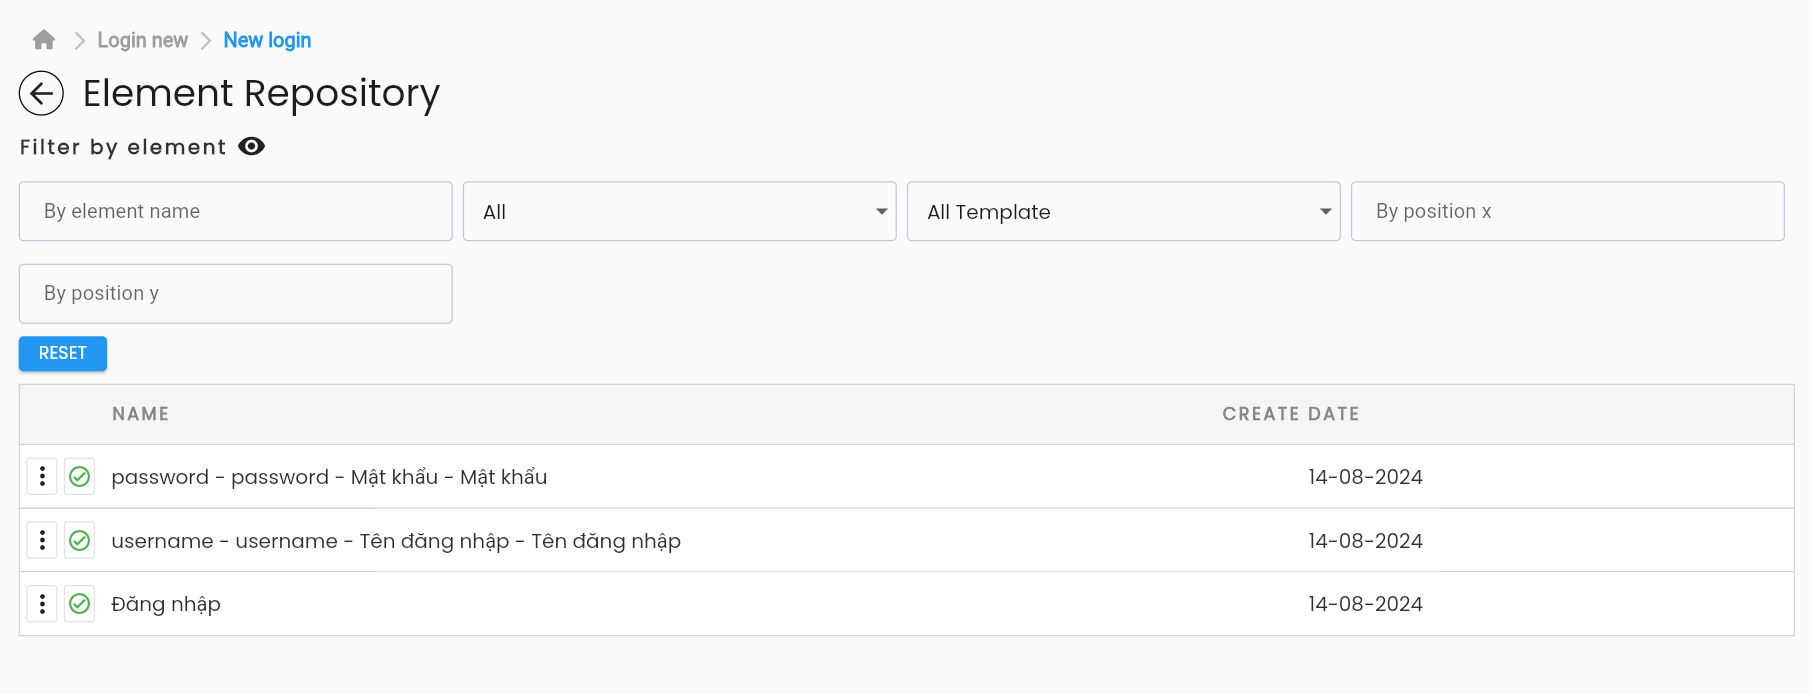Click the green check icon for the Đăng nhập row
The height and width of the screenshot is (694, 1812).
pyautogui.click(x=80, y=604)
